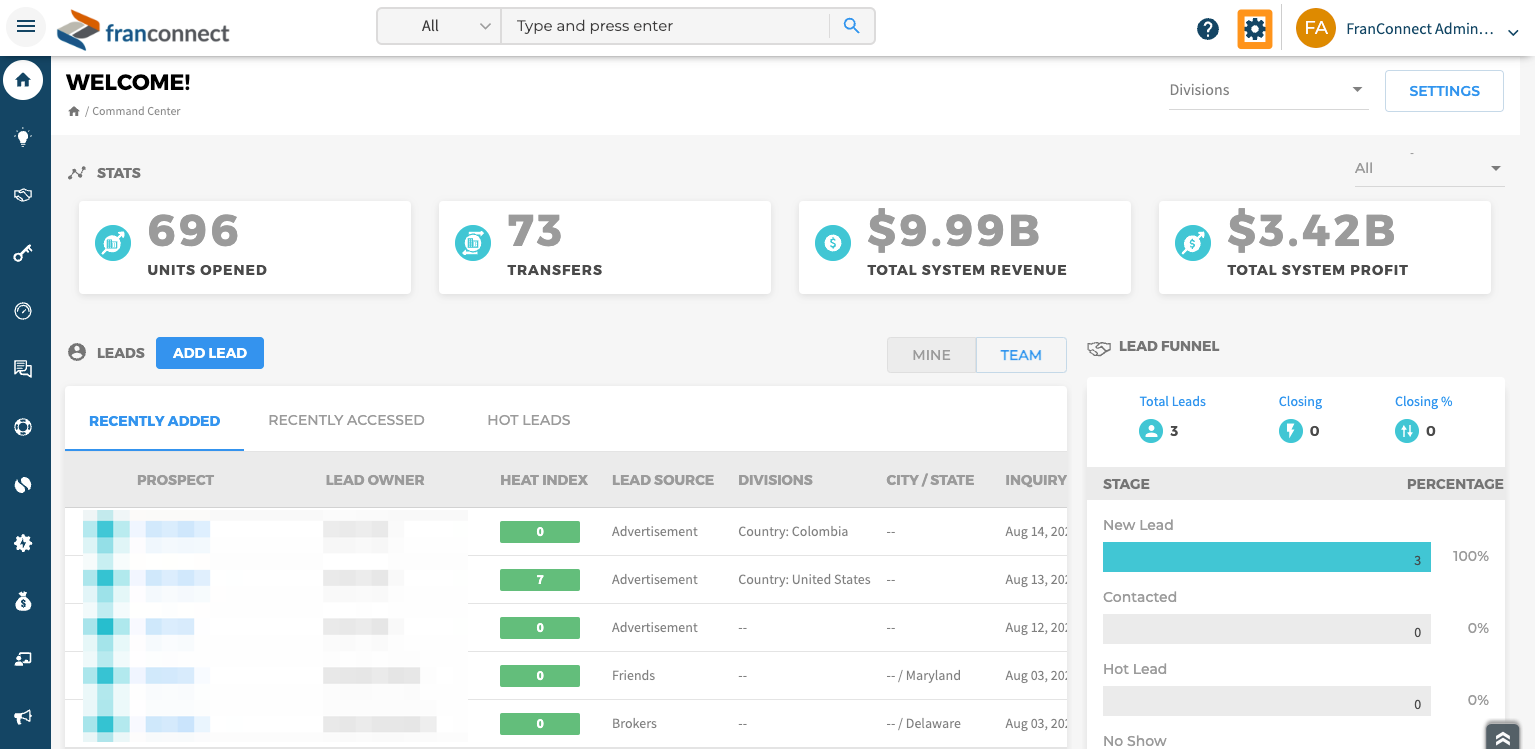This screenshot has width=1535, height=749.
Task: Click the Home icon in sidebar
Action: (x=23, y=80)
